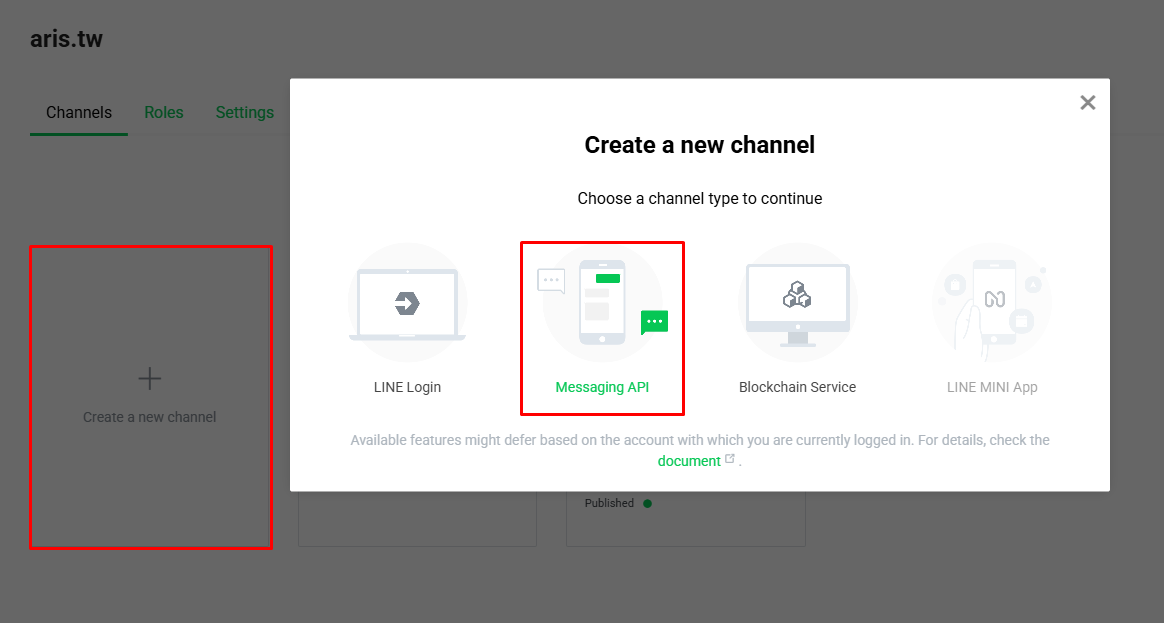Click the LINE Login laptop icon
1164x623 pixels.
pos(407,303)
